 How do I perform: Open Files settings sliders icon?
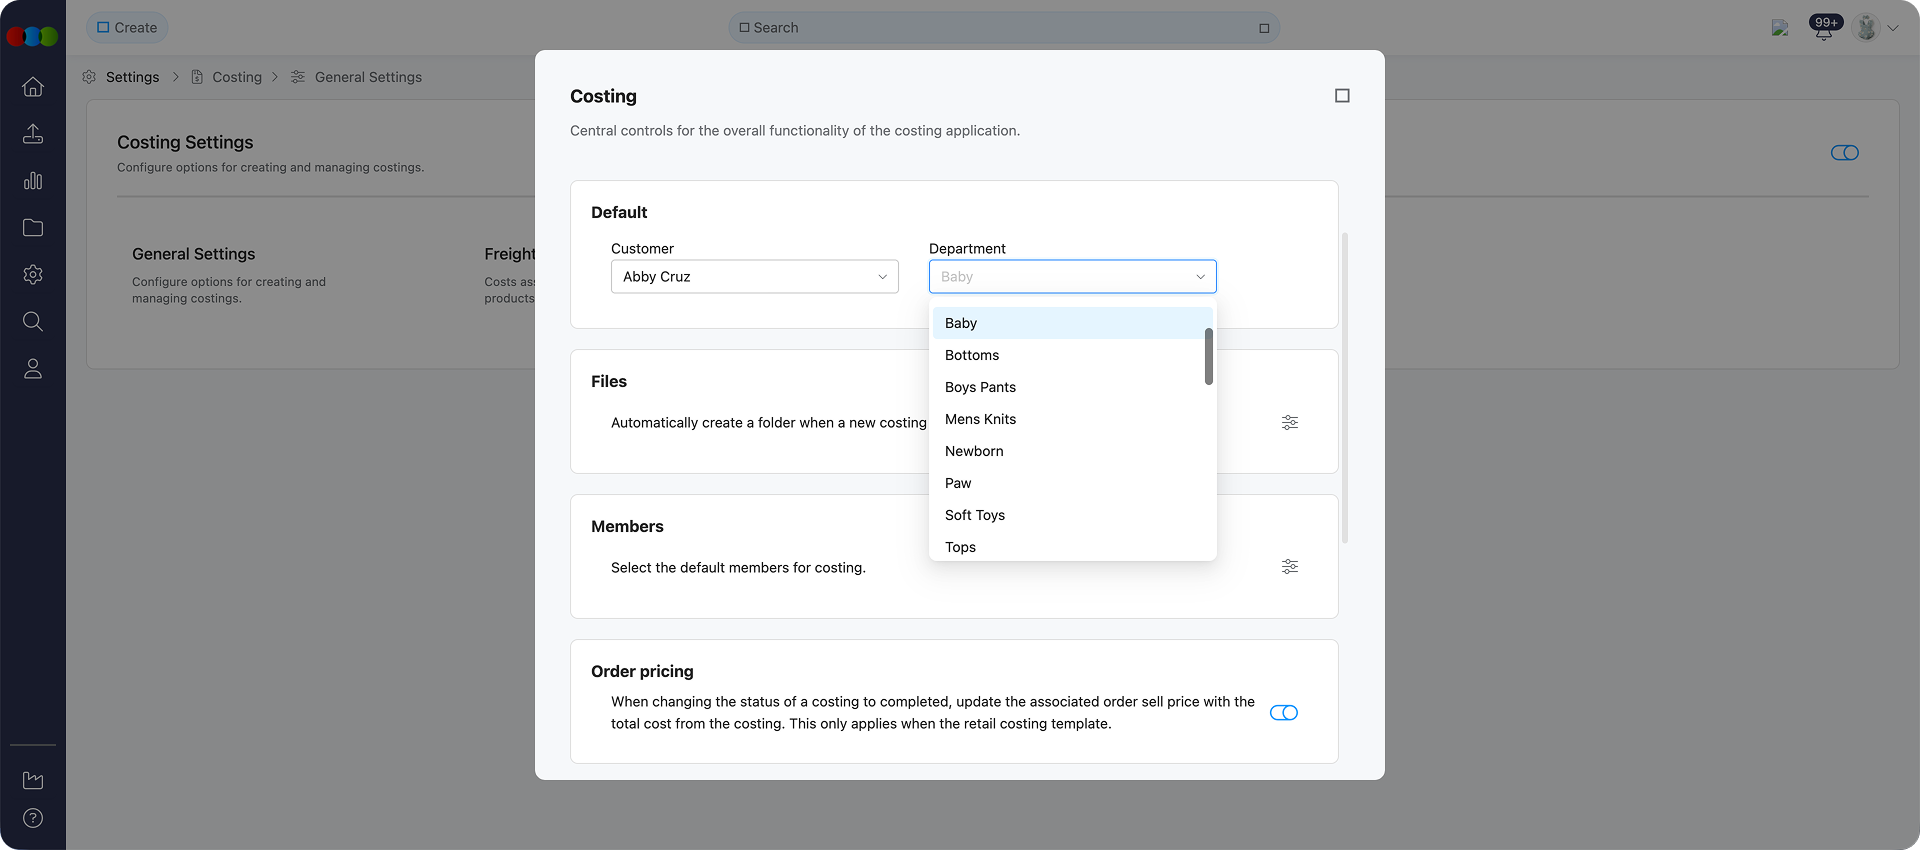click(1290, 423)
